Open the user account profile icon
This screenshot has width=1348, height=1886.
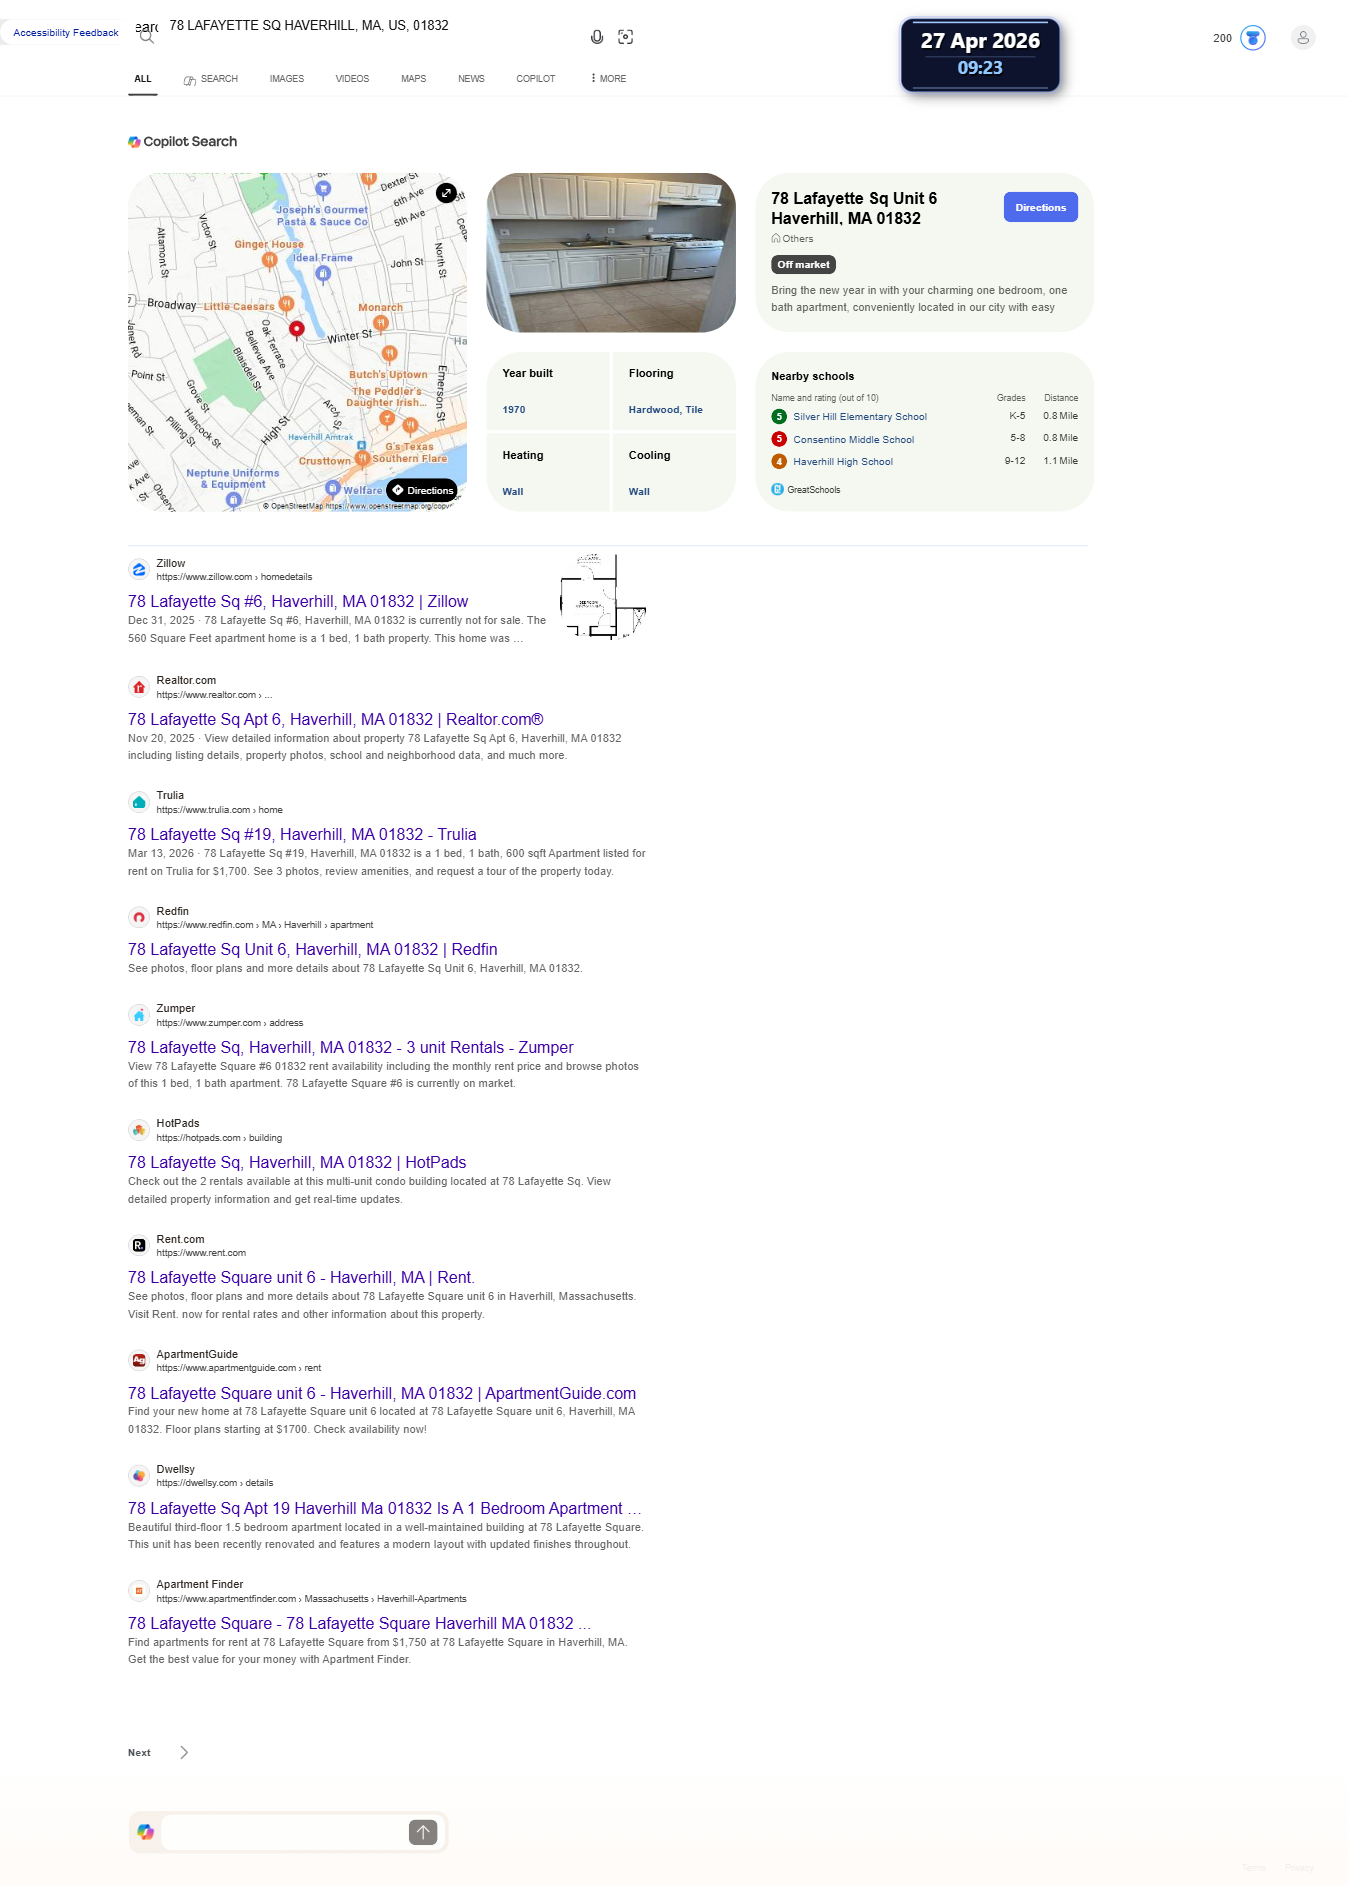[1302, 38]
